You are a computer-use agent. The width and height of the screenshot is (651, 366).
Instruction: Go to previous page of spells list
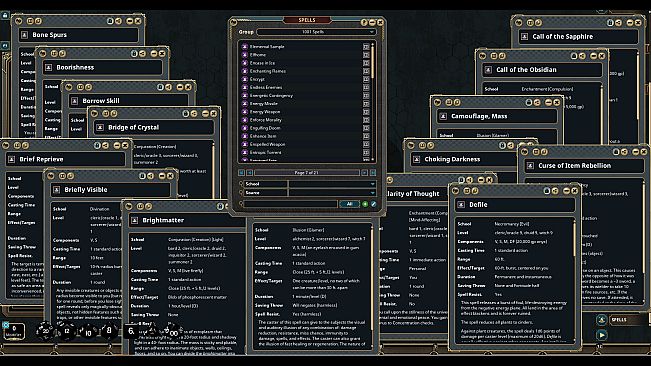pos(250,173)
